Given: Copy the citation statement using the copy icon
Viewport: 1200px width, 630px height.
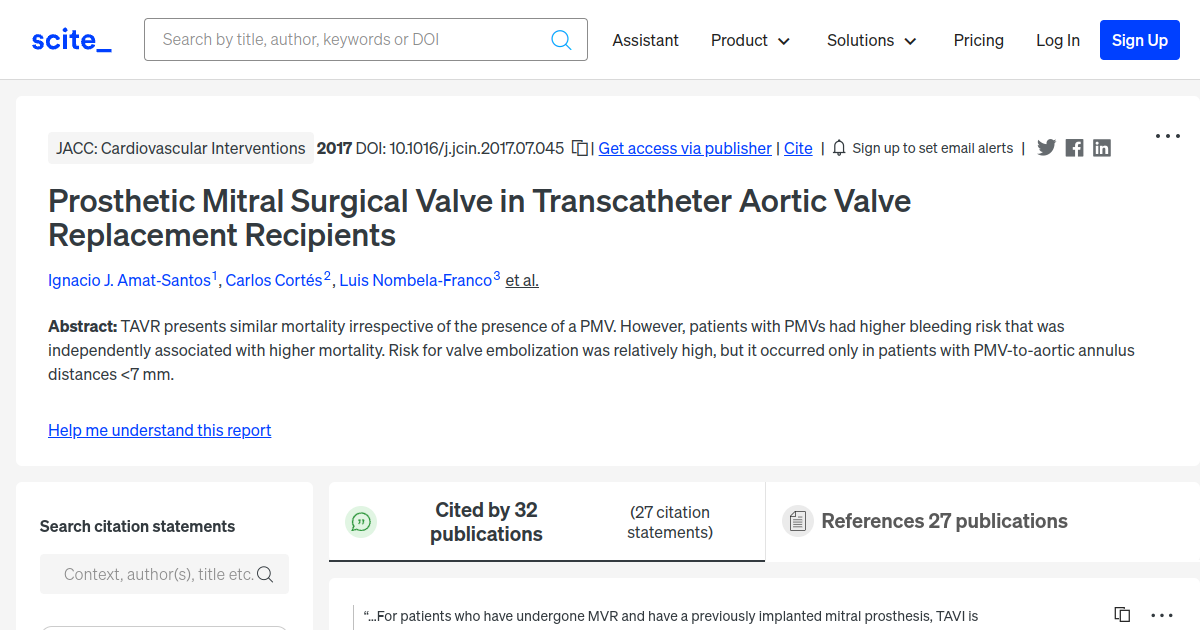Looking at the screenshot, I should (1122, 615).
